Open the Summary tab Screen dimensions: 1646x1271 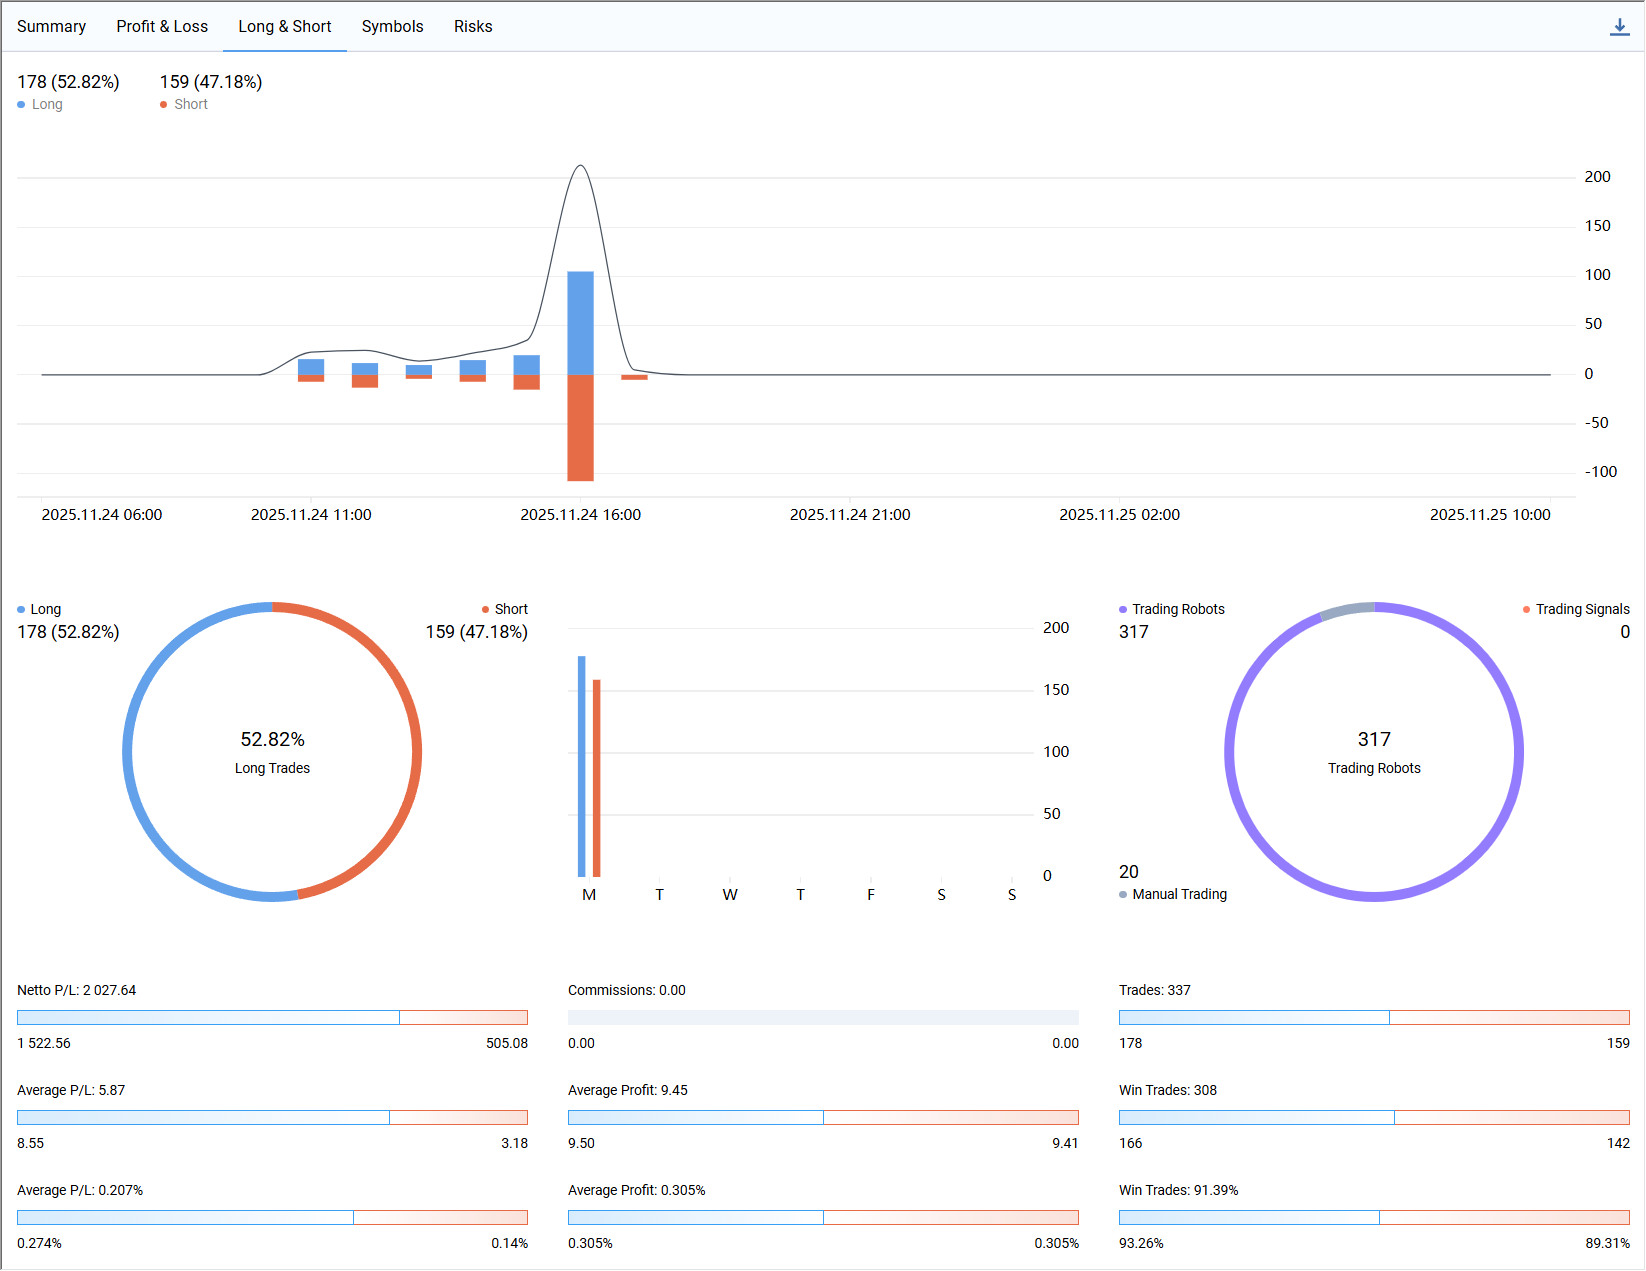[x=51, y=27]
